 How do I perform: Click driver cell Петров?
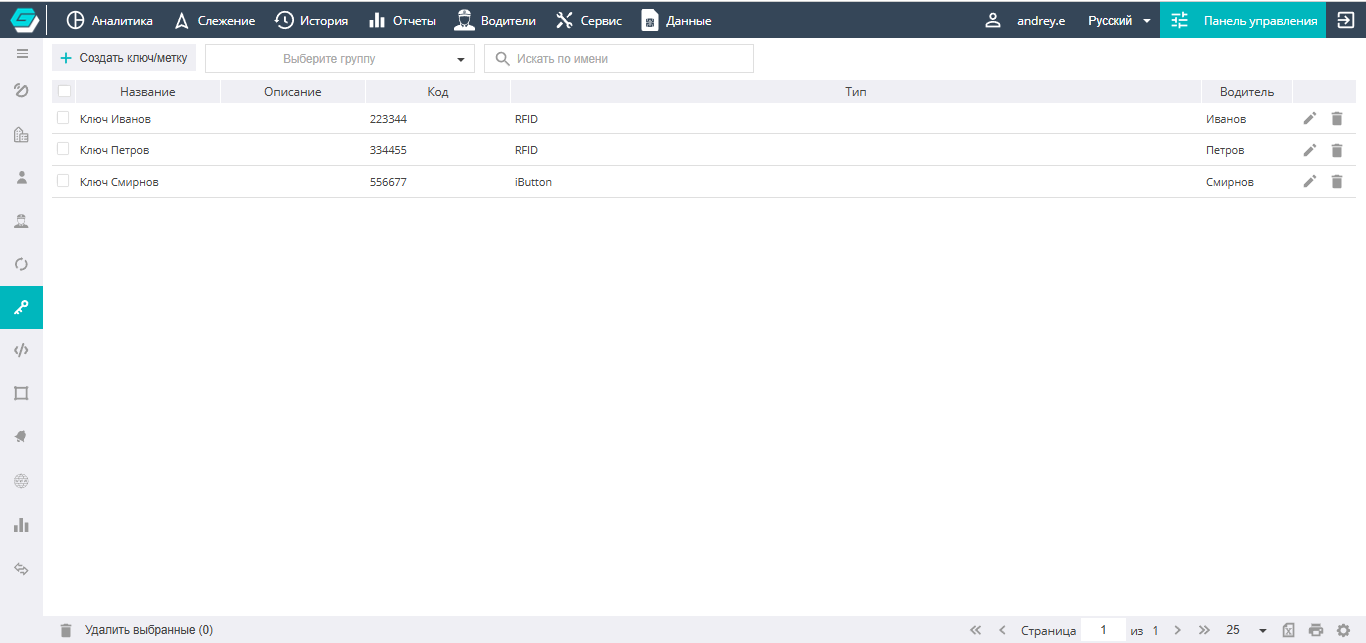pyautogui.click(x=1225, y=150)
